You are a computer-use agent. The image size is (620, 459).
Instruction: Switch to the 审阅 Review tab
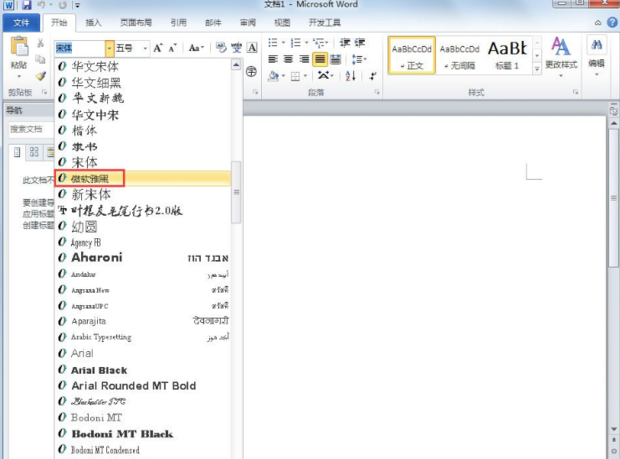click(x=248, y=23)
